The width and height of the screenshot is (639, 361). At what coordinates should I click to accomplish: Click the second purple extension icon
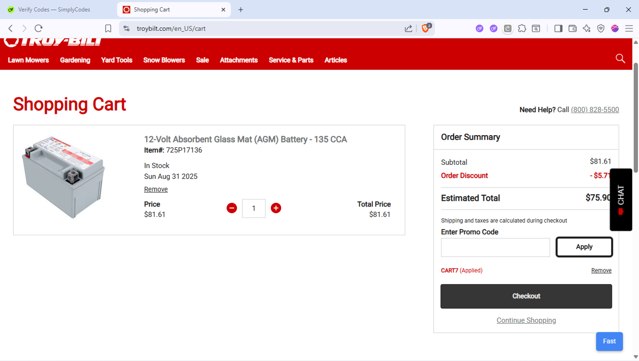tap(494, 28)
